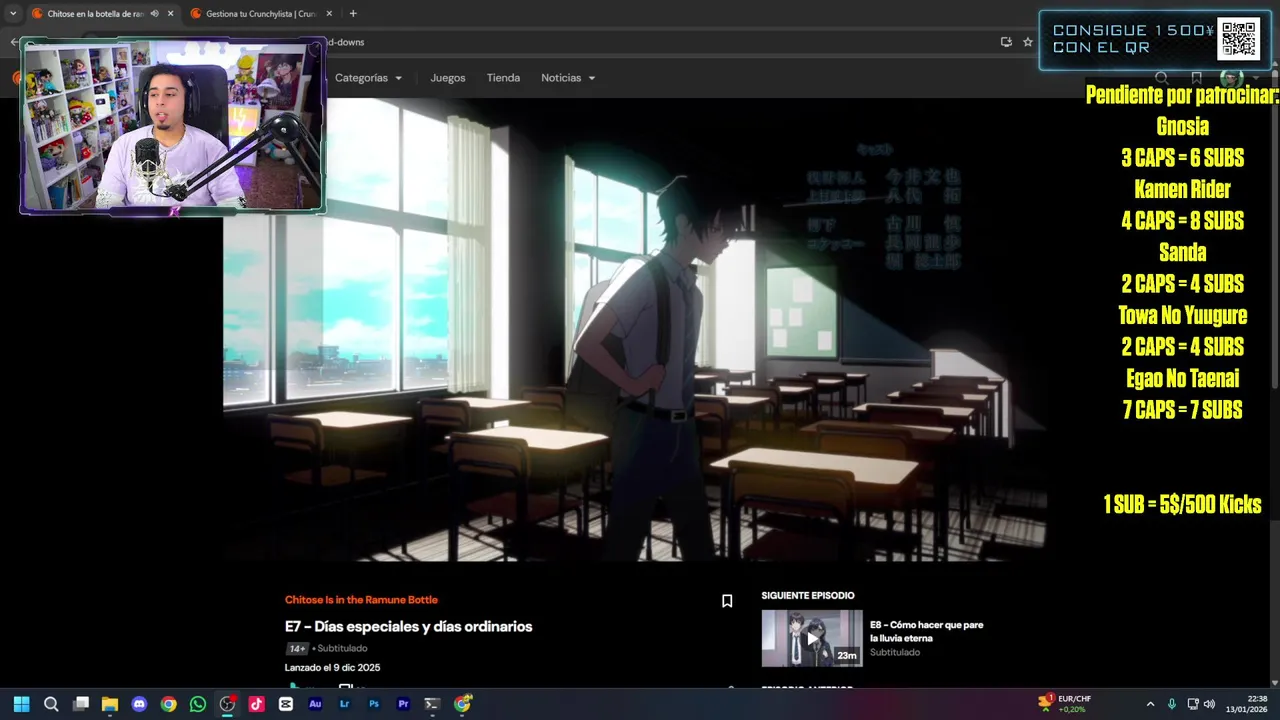The width and height of the screenshot is (1280, 720).
Task: Open network settings from the system tray
Action: 1192,704
